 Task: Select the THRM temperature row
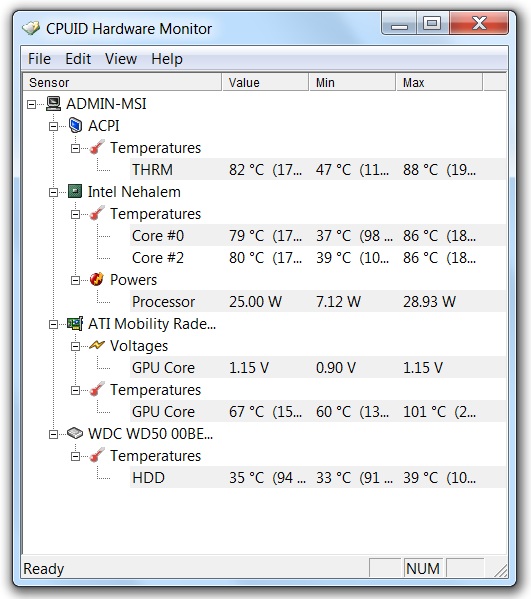pos(318,170)
